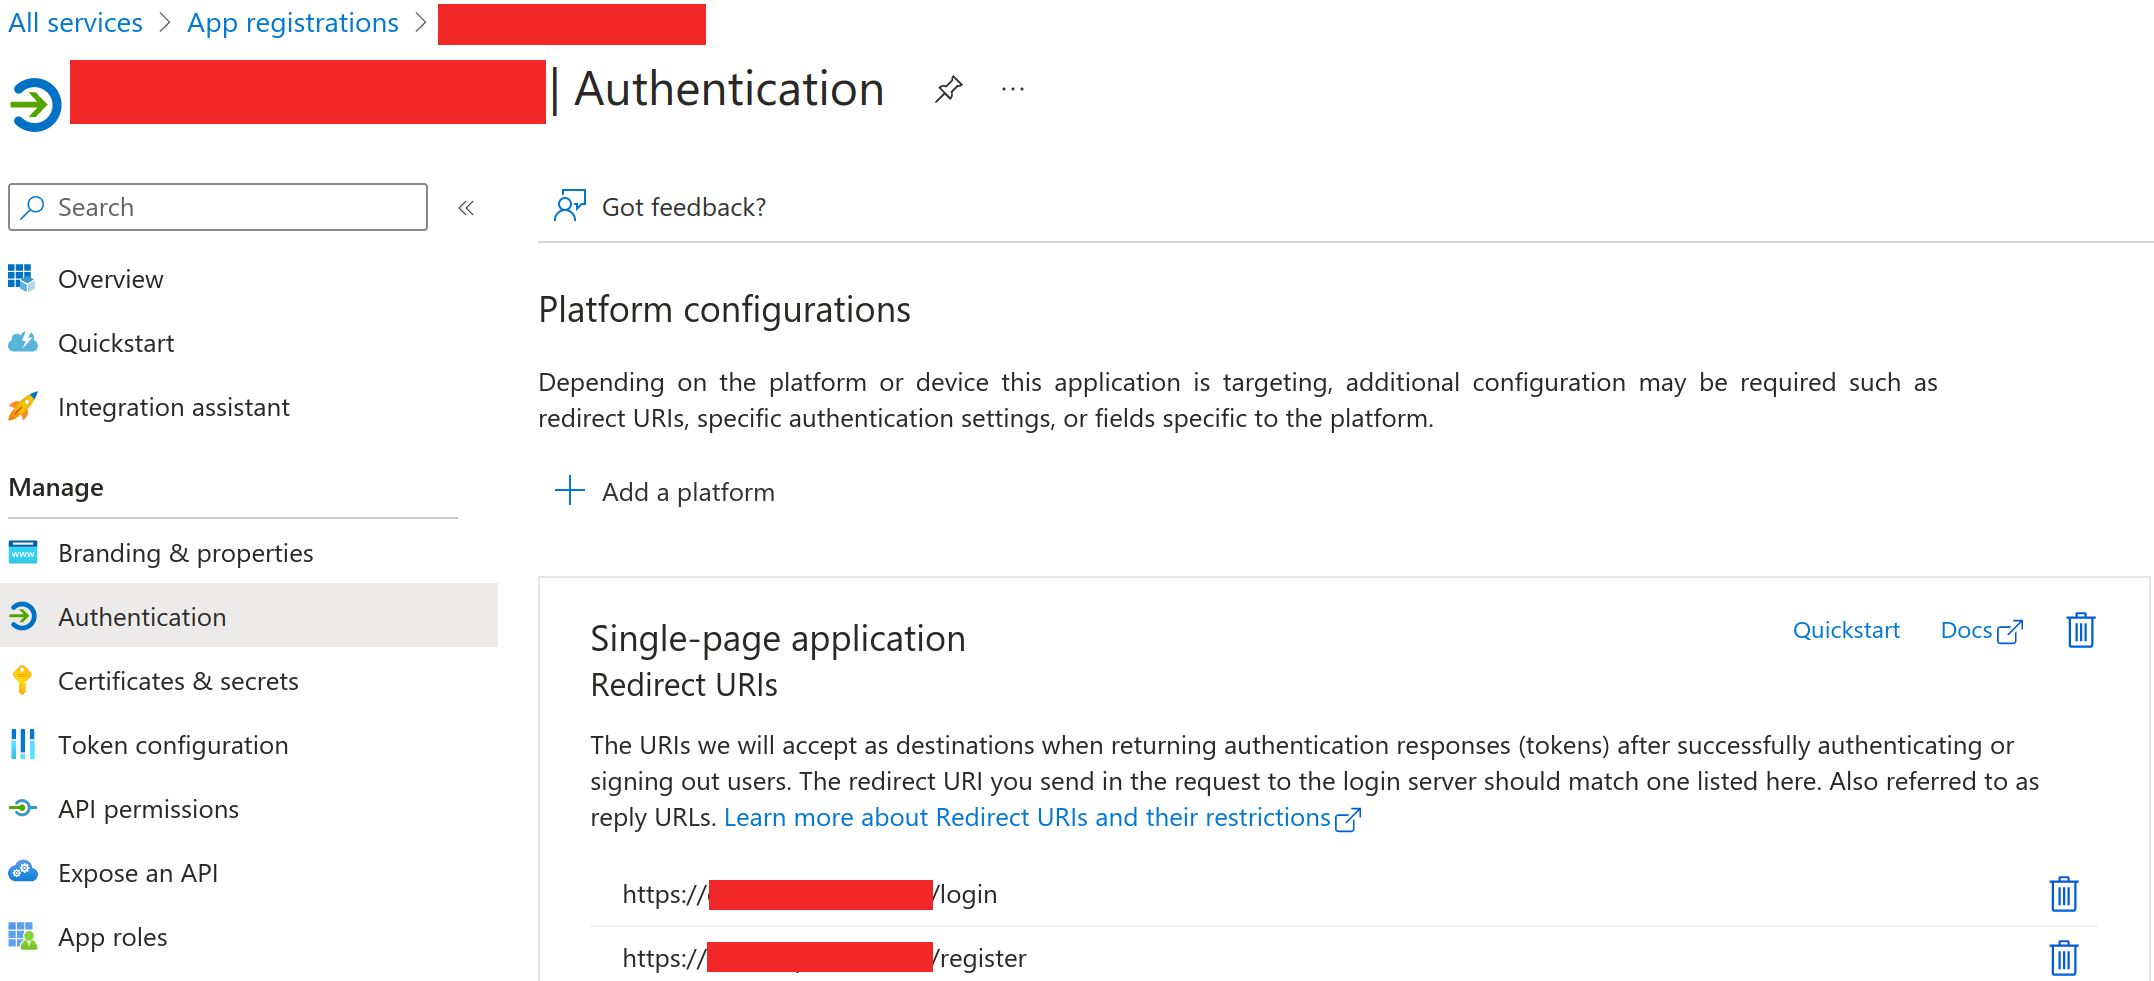Image resolution: width=2154 pixels, height=981 pixels.
Task: Open Token configuration
Action: (x=173, y=745)
